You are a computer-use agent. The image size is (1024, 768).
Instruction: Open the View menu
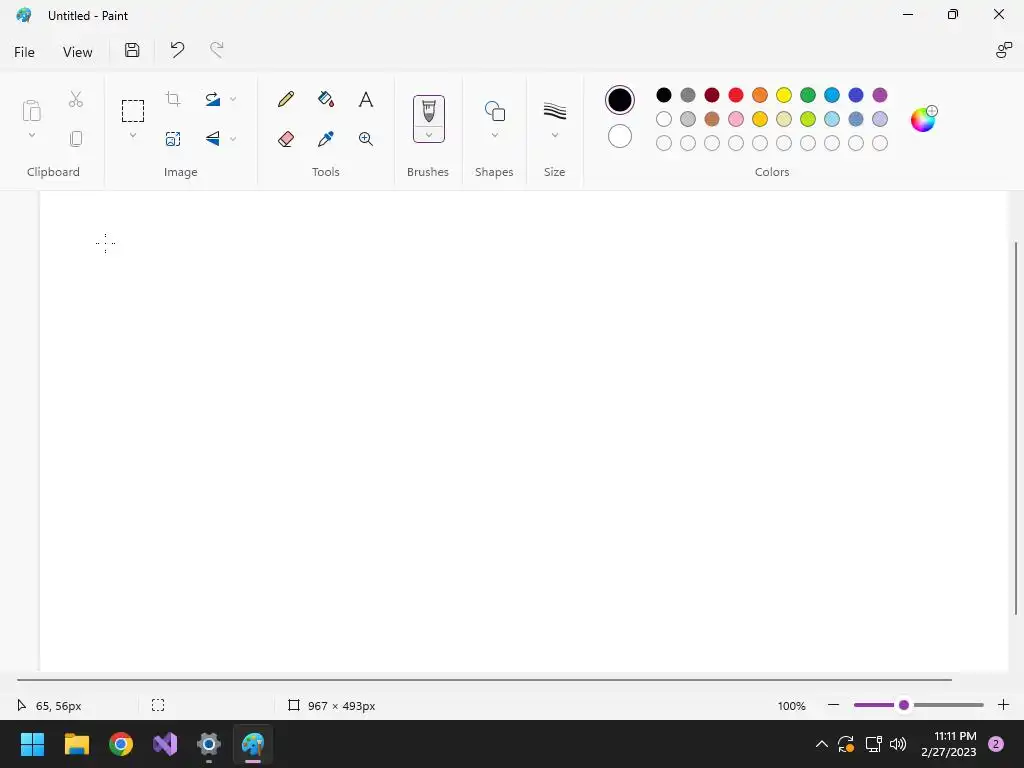point(78,52)
